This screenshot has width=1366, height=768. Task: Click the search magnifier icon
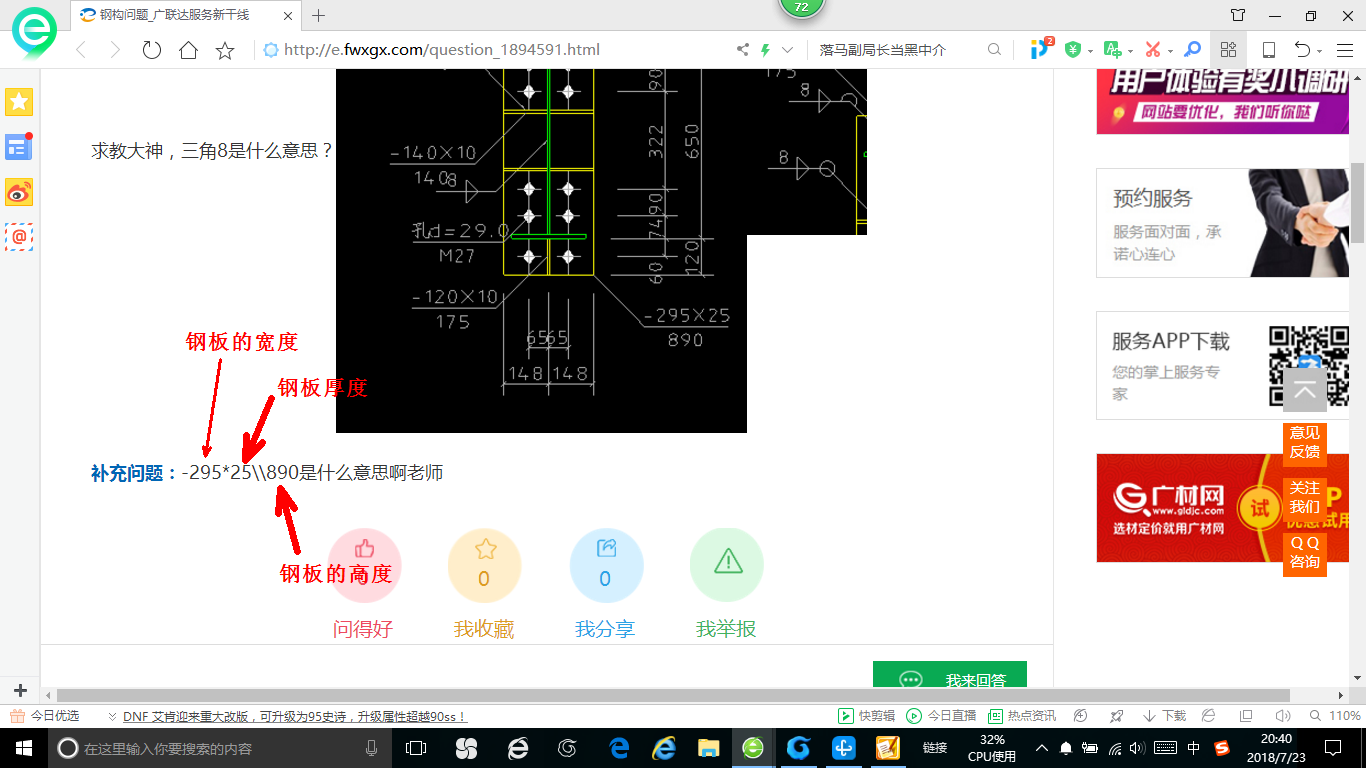point(994,49)
